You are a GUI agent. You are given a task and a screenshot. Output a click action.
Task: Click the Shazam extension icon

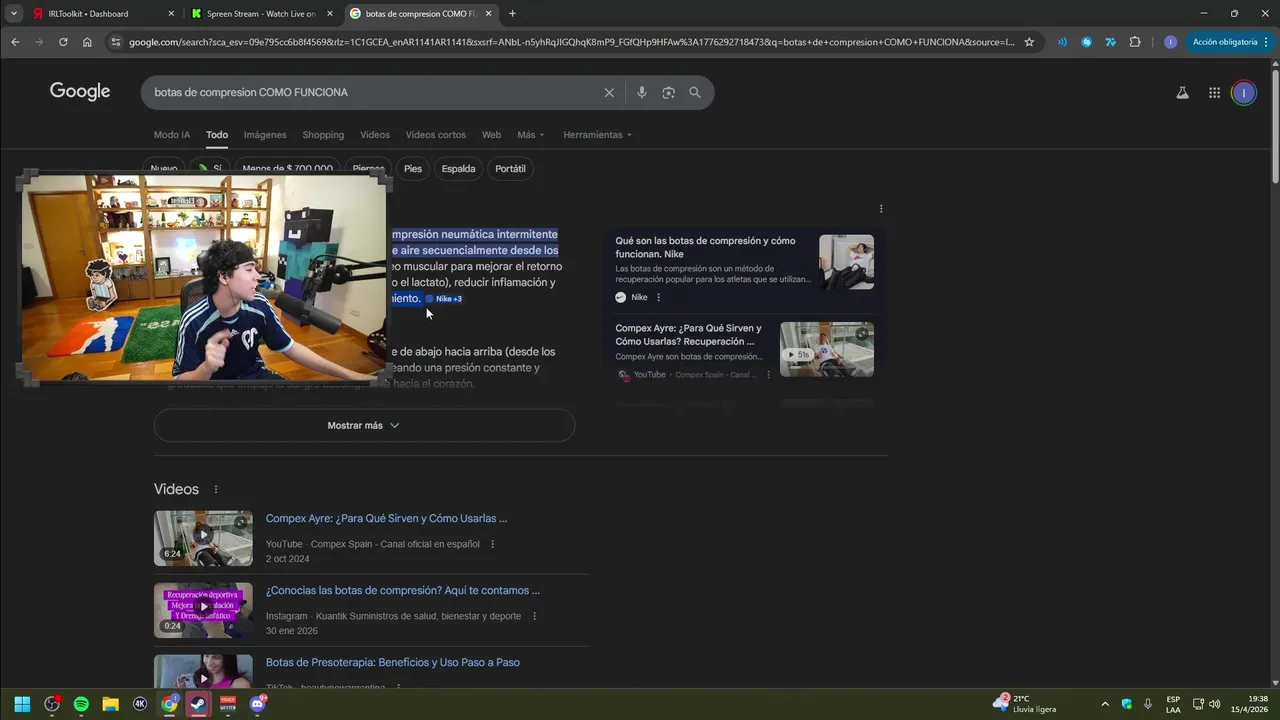pyautogui.click(x=1086, y=42)
